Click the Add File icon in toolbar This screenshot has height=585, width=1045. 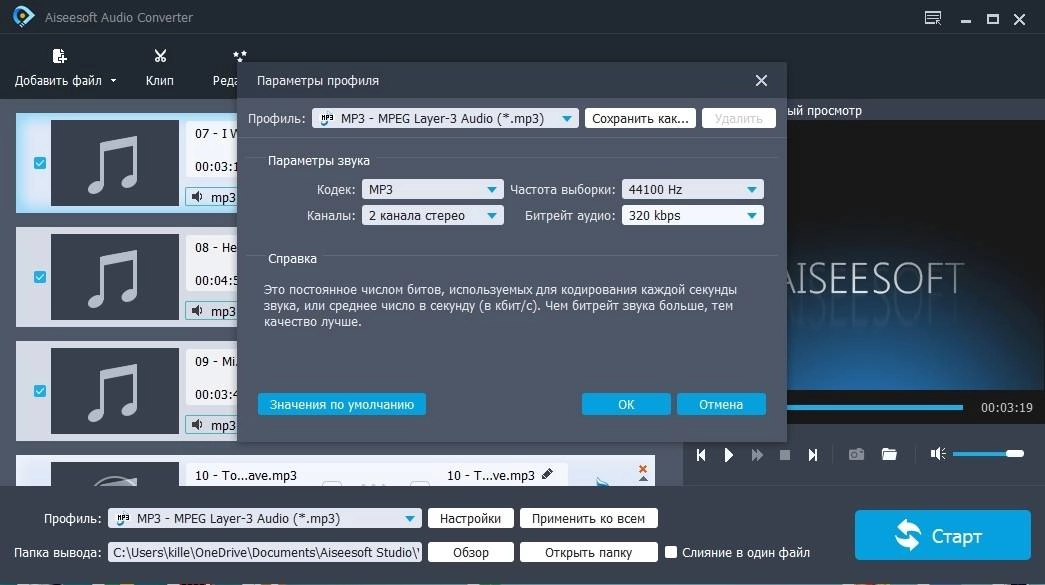pos(59,56)
